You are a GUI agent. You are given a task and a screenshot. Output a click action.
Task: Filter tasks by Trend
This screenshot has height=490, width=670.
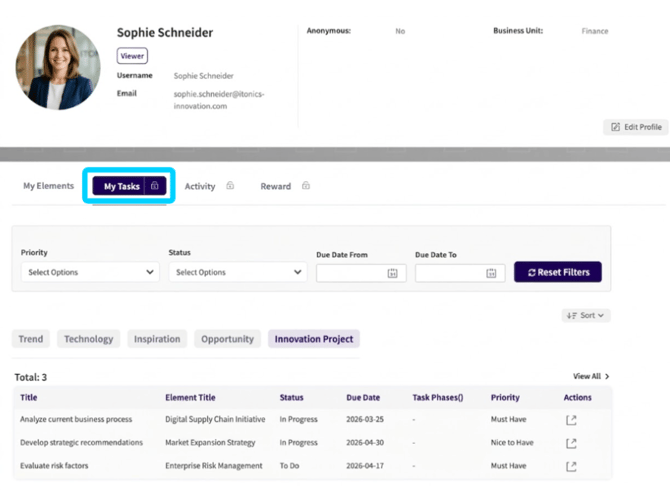(x=31, y=339)
